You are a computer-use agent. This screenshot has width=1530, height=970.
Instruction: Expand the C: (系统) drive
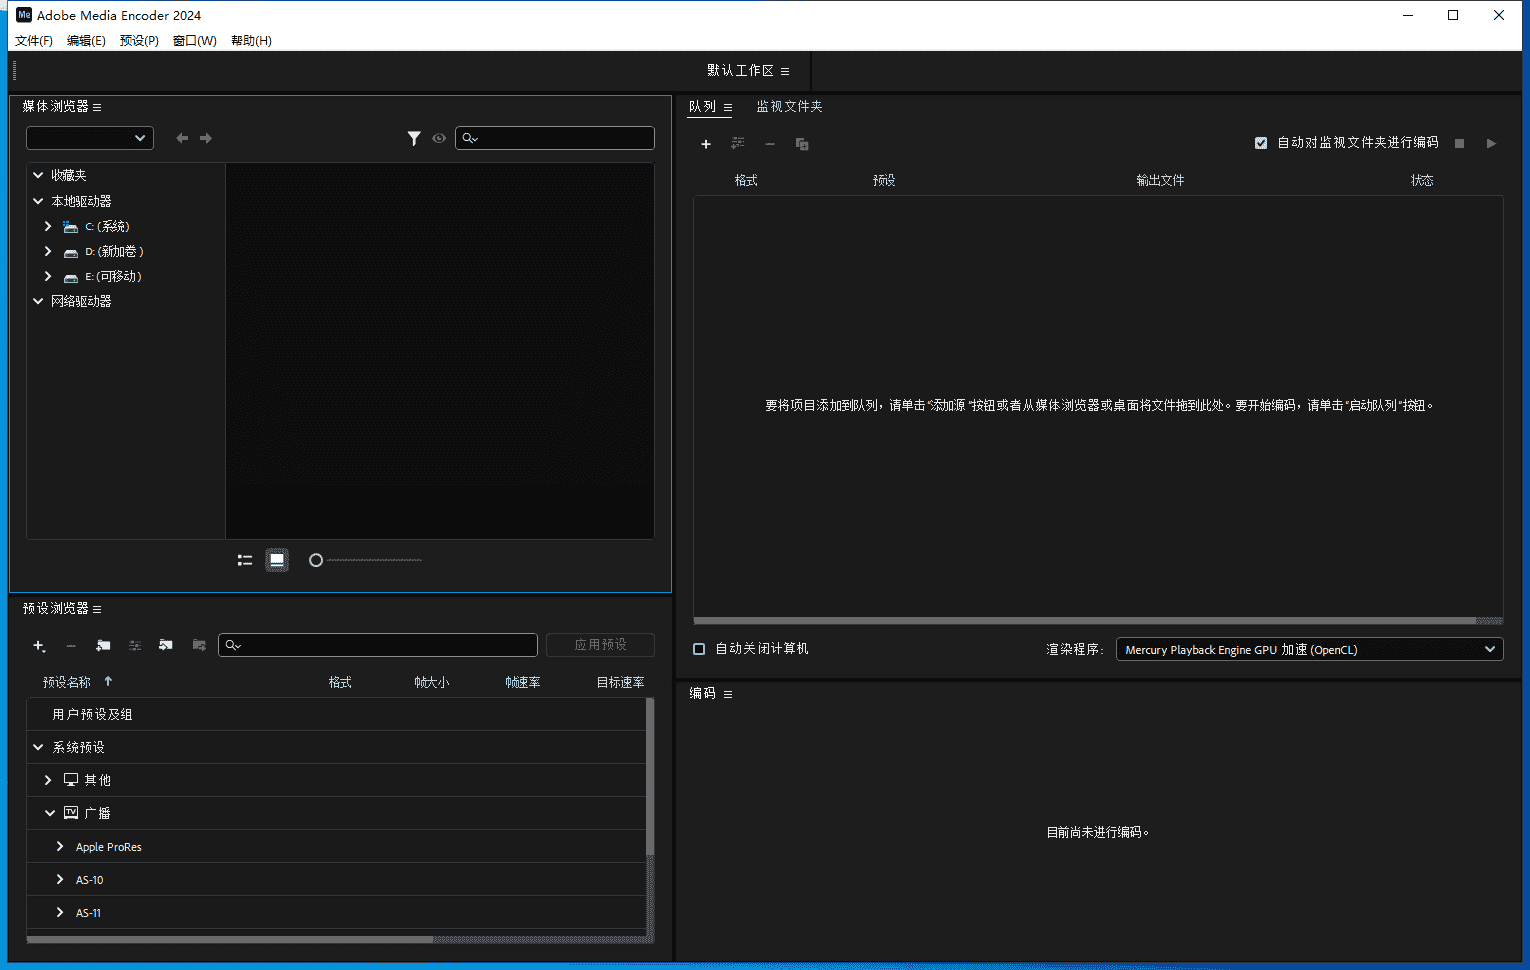pyautogui.click(x=48, y=226)
